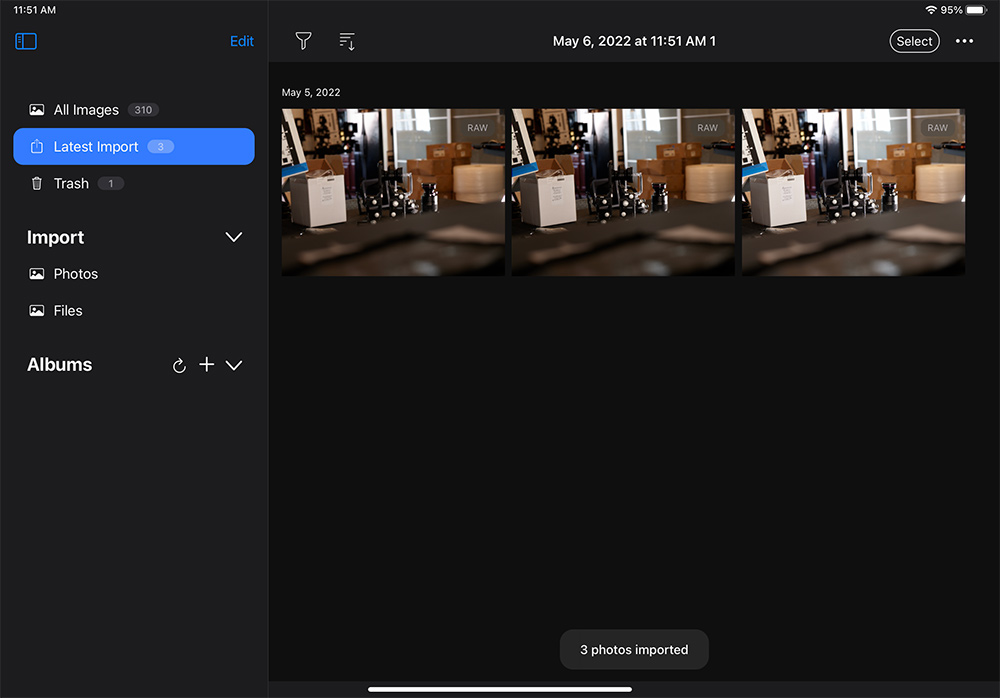Click the Photos import icon
Image resolution: width=1000 pixels, height=698 pixels.
(x=37, y=274)
